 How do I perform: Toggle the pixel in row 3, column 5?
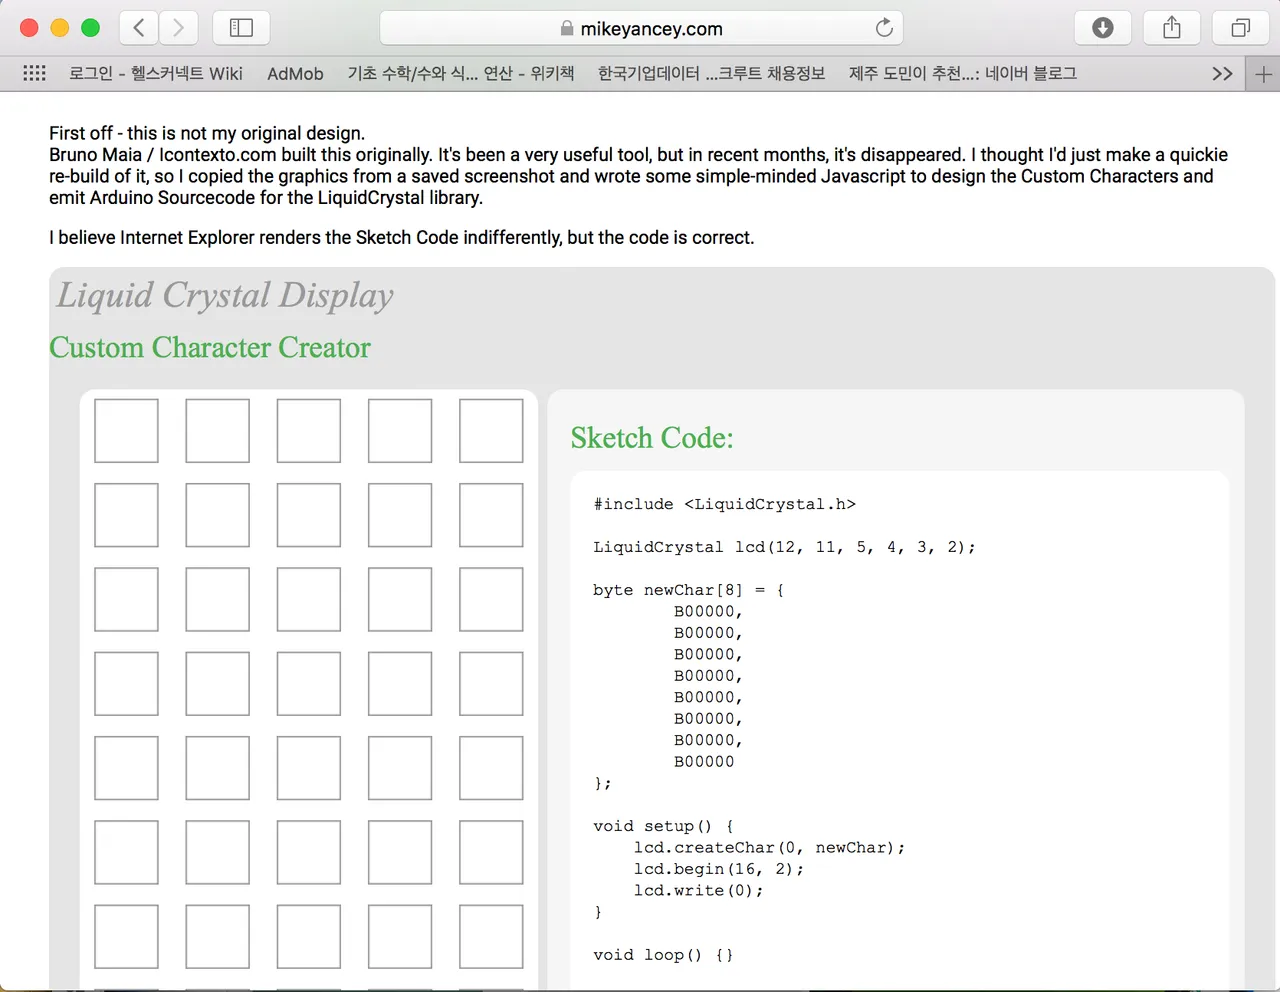491,599
